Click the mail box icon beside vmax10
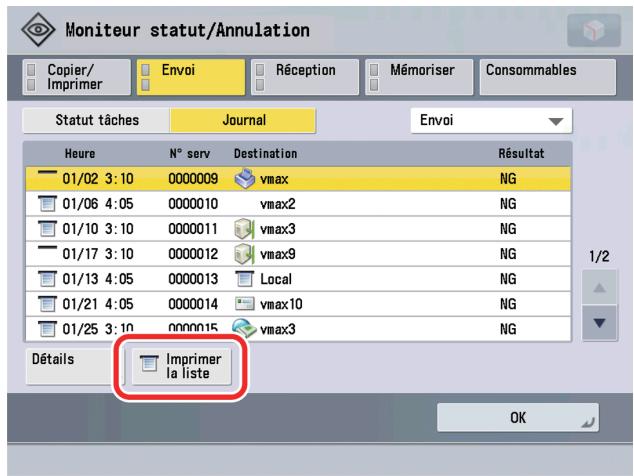Image resolution: width=634 pixels, height=476 pixels. click(245, 304)
